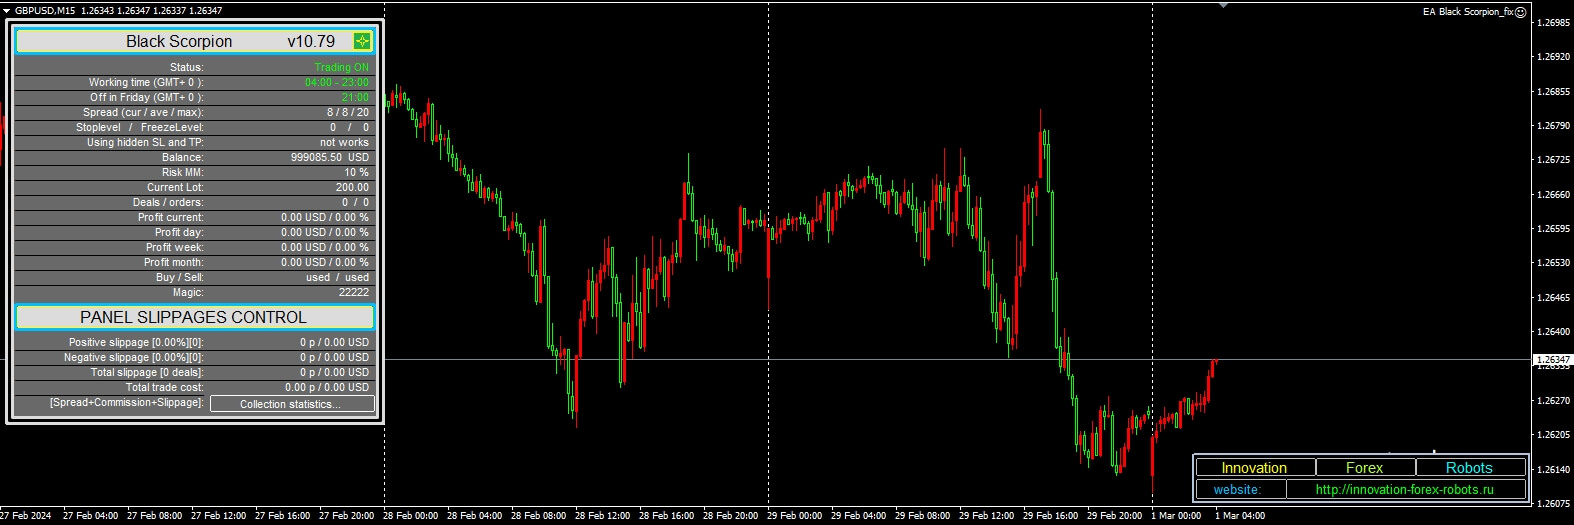Click the 1 Mar 00:00 label on time axis
Screen dimensions: 1574x525
(1176, 516)
